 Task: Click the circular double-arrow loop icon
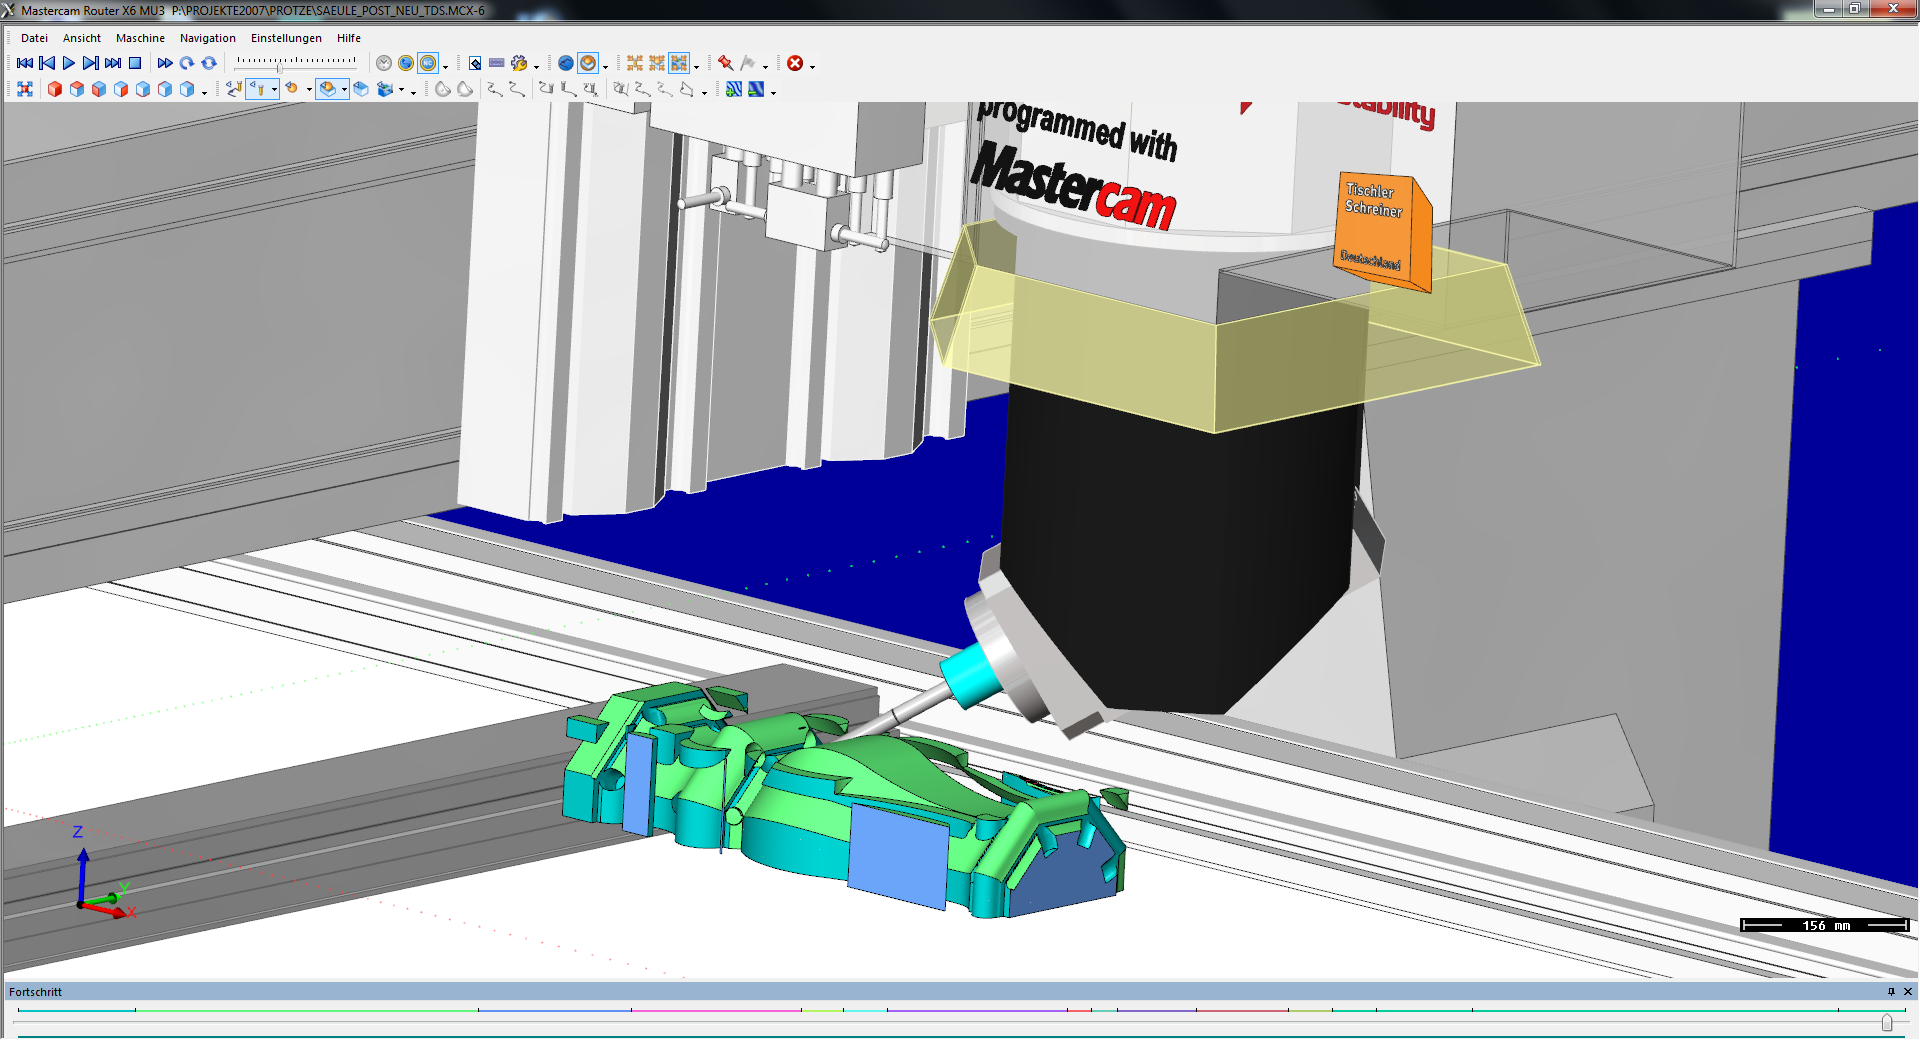[x=209, y=63]
